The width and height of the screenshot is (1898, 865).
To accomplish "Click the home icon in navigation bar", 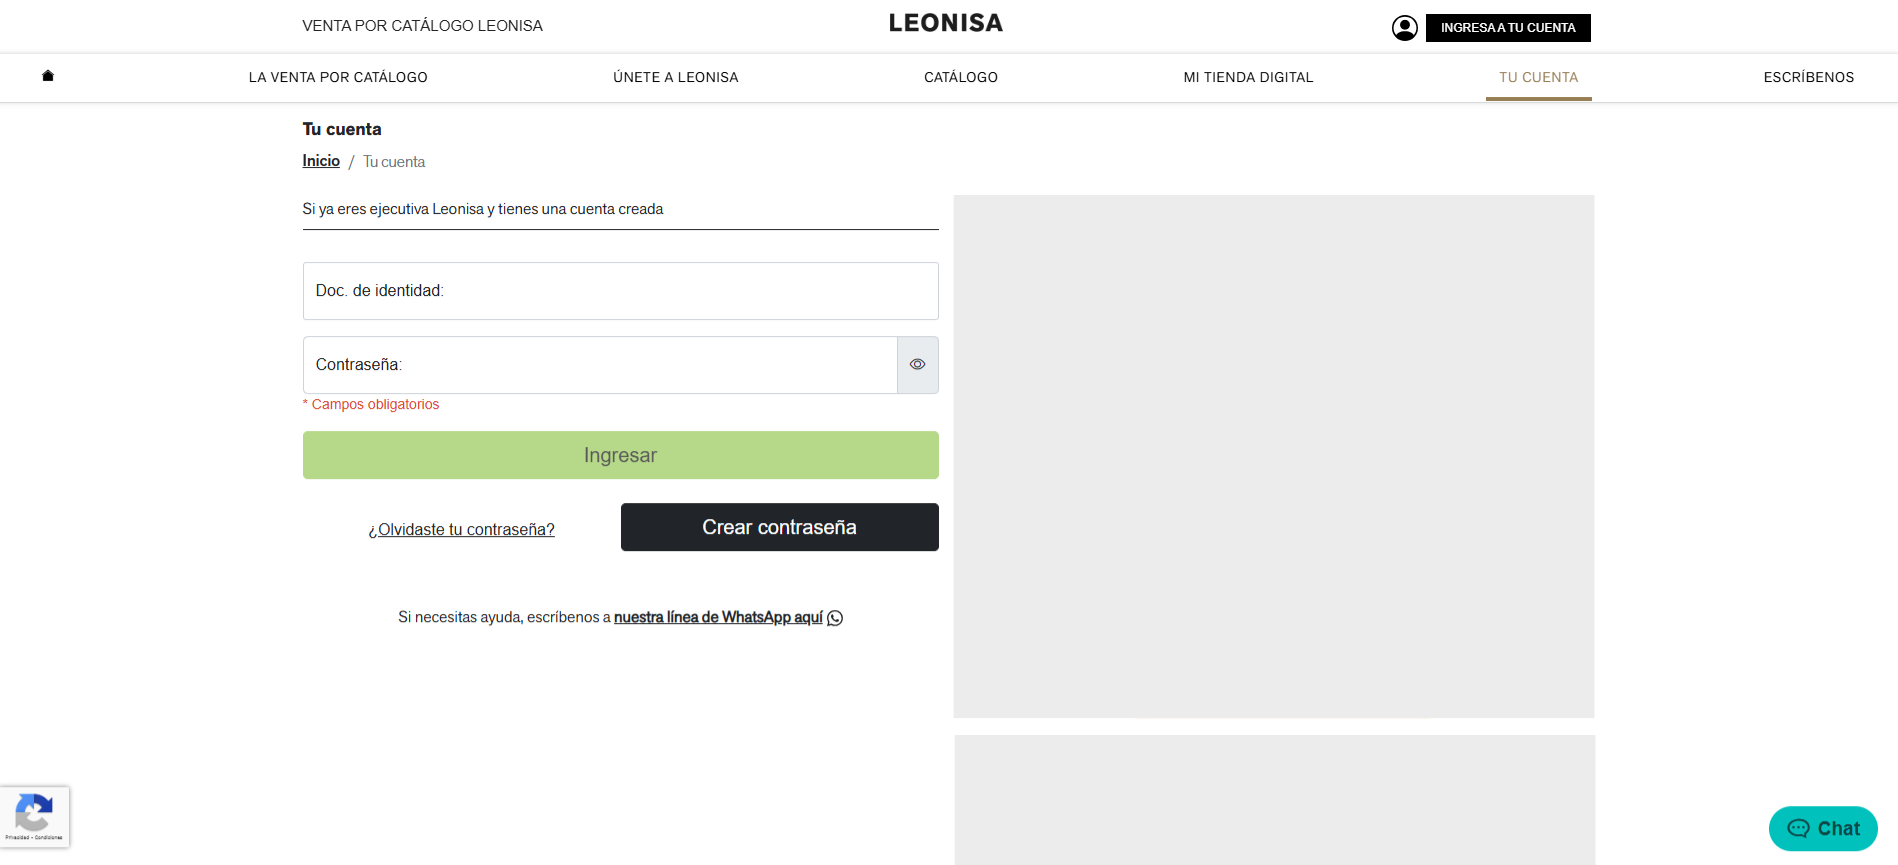I will pyautogui.click(x=48, y=76).
